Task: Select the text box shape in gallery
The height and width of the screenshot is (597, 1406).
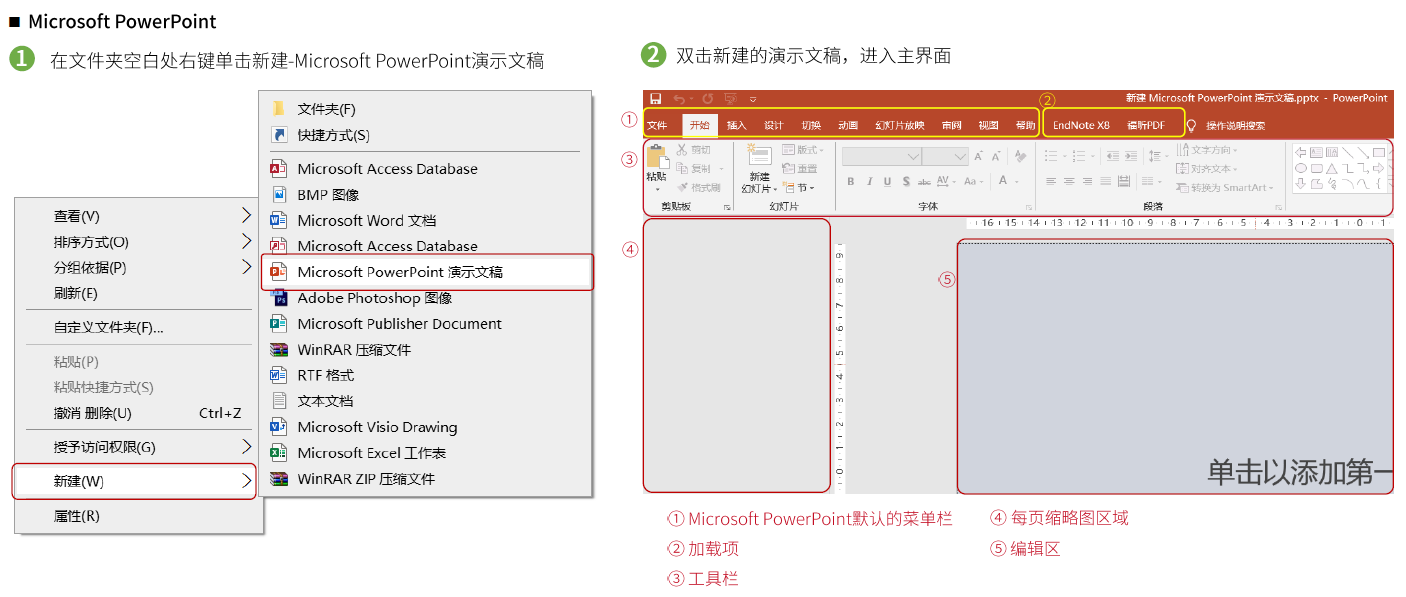Action: coord(1317,152)
